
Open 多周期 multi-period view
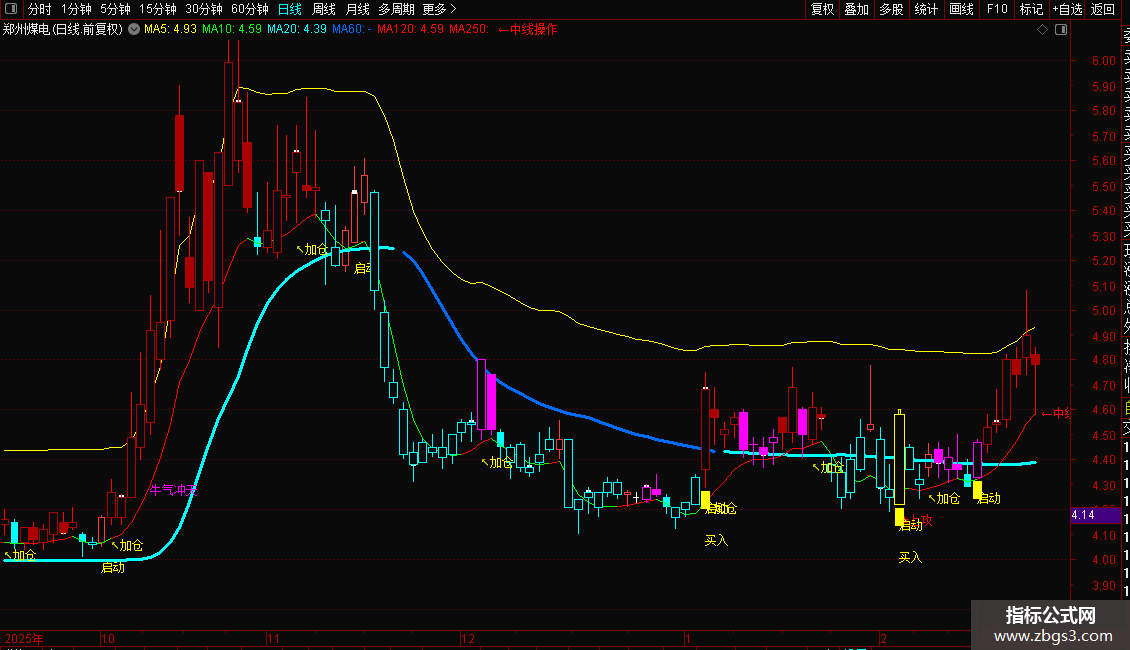[x=396, y=9]
